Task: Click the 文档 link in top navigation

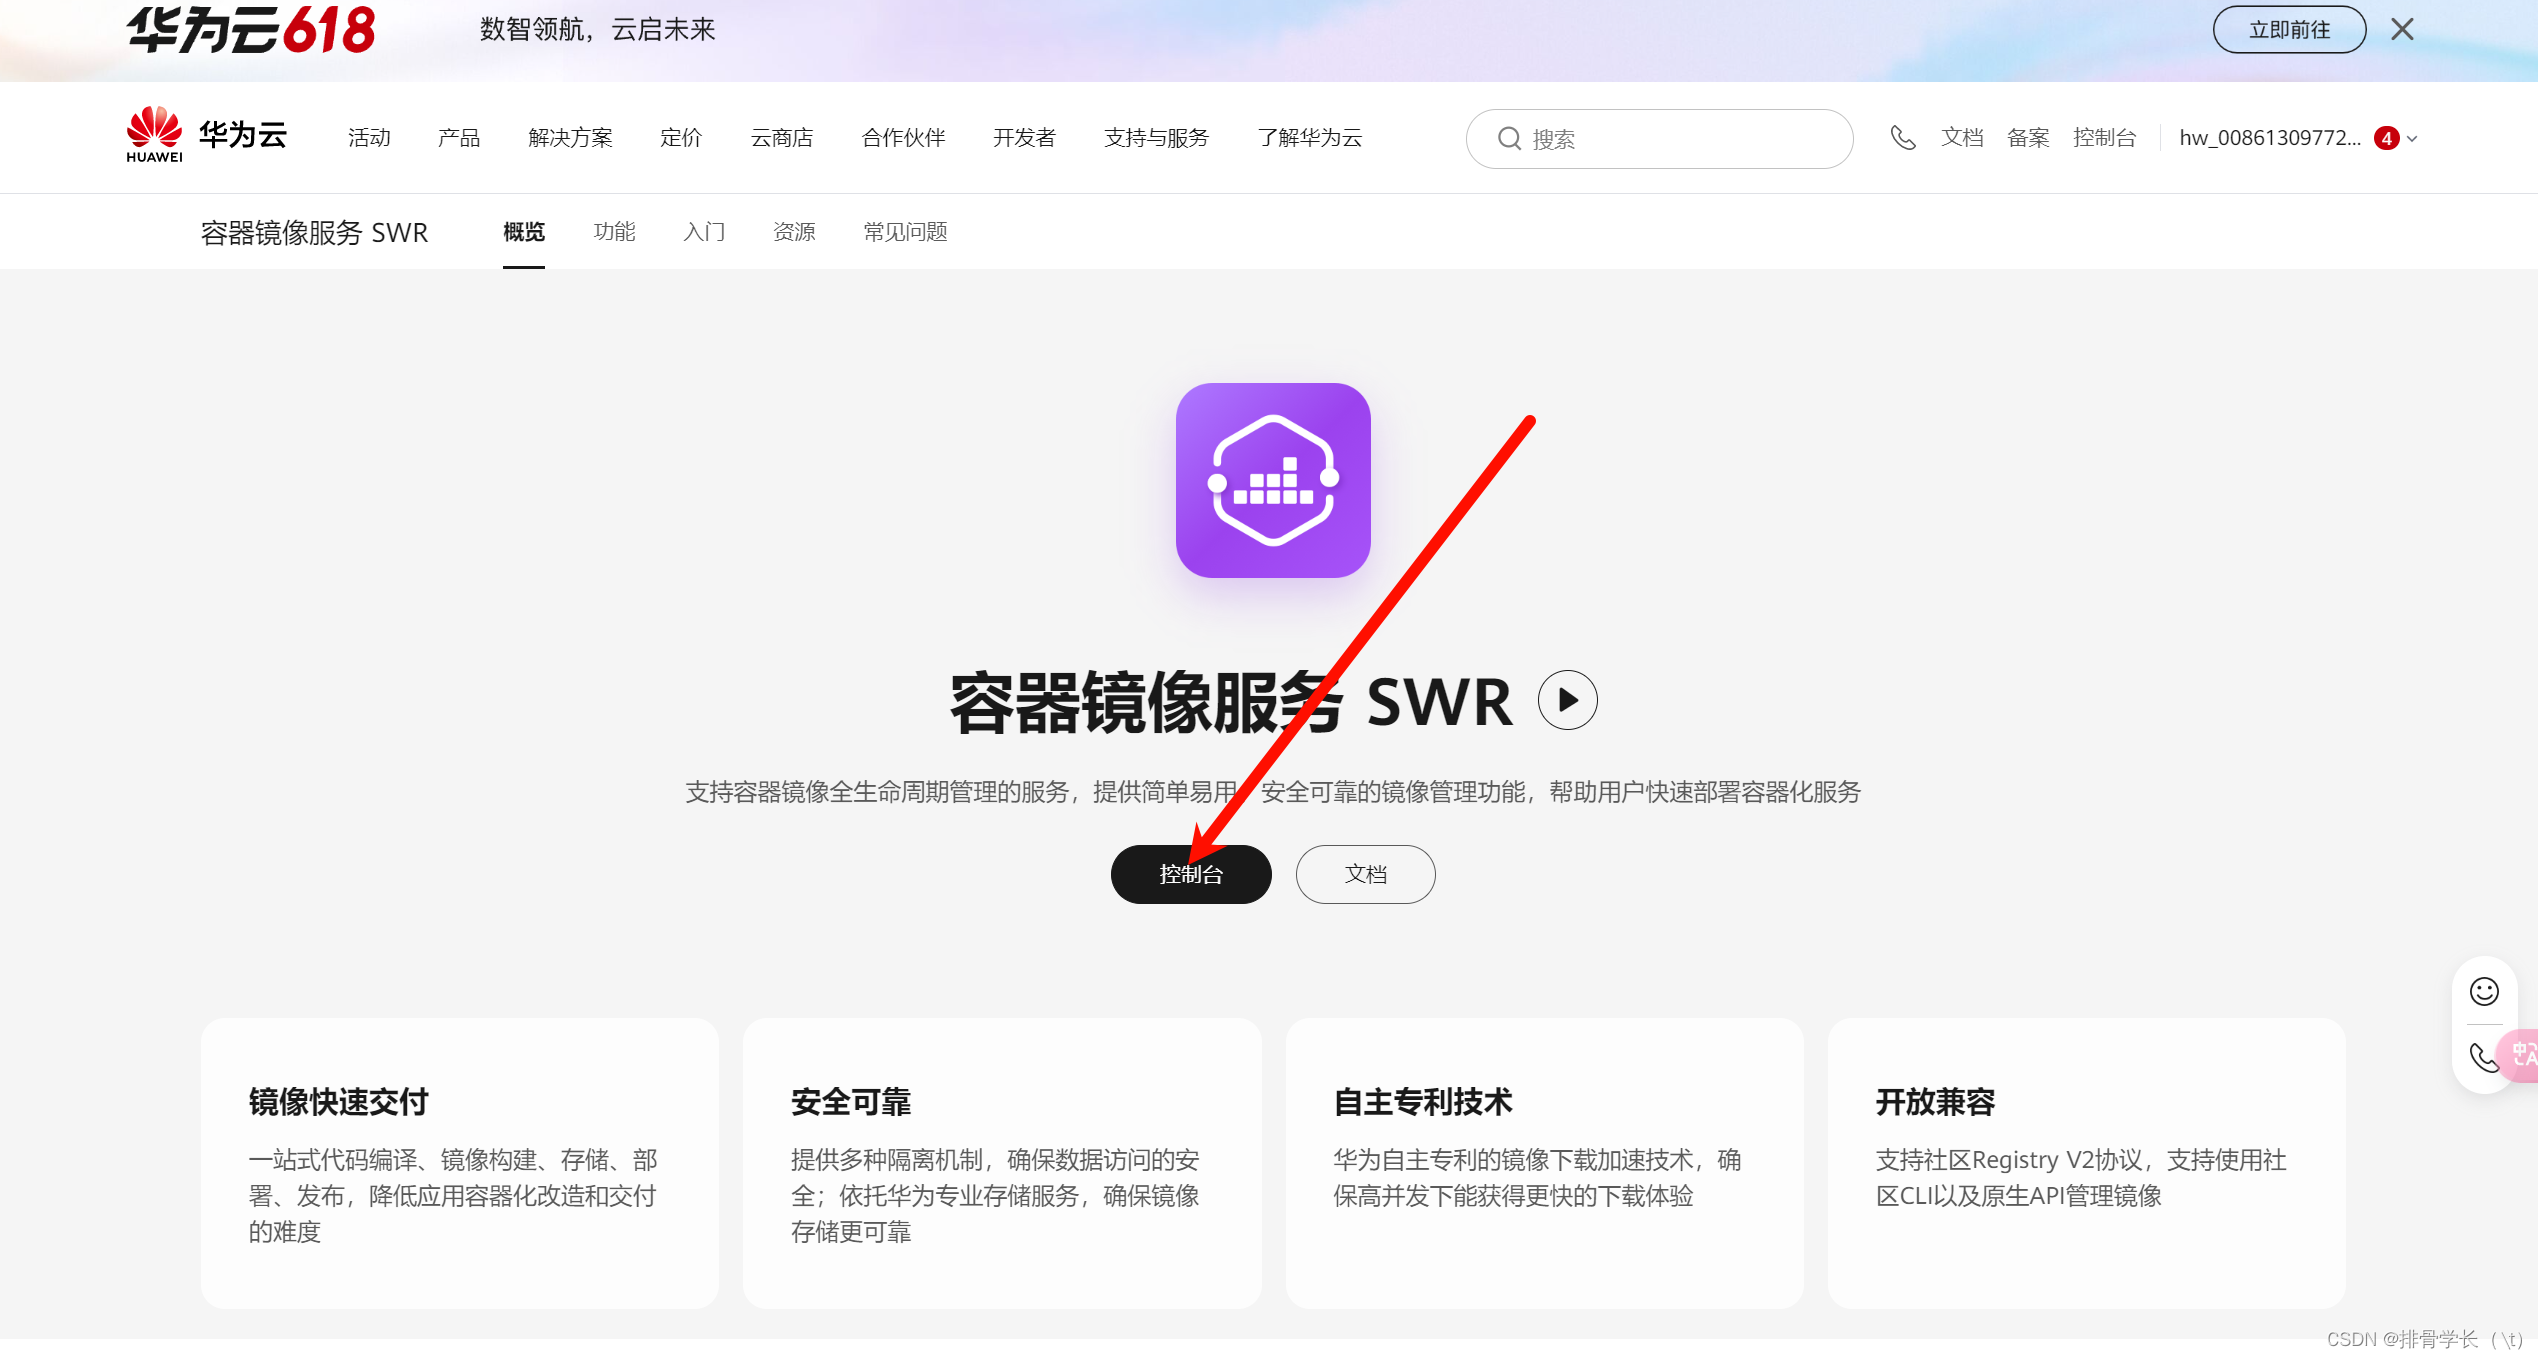Action: click(1962, 138)
